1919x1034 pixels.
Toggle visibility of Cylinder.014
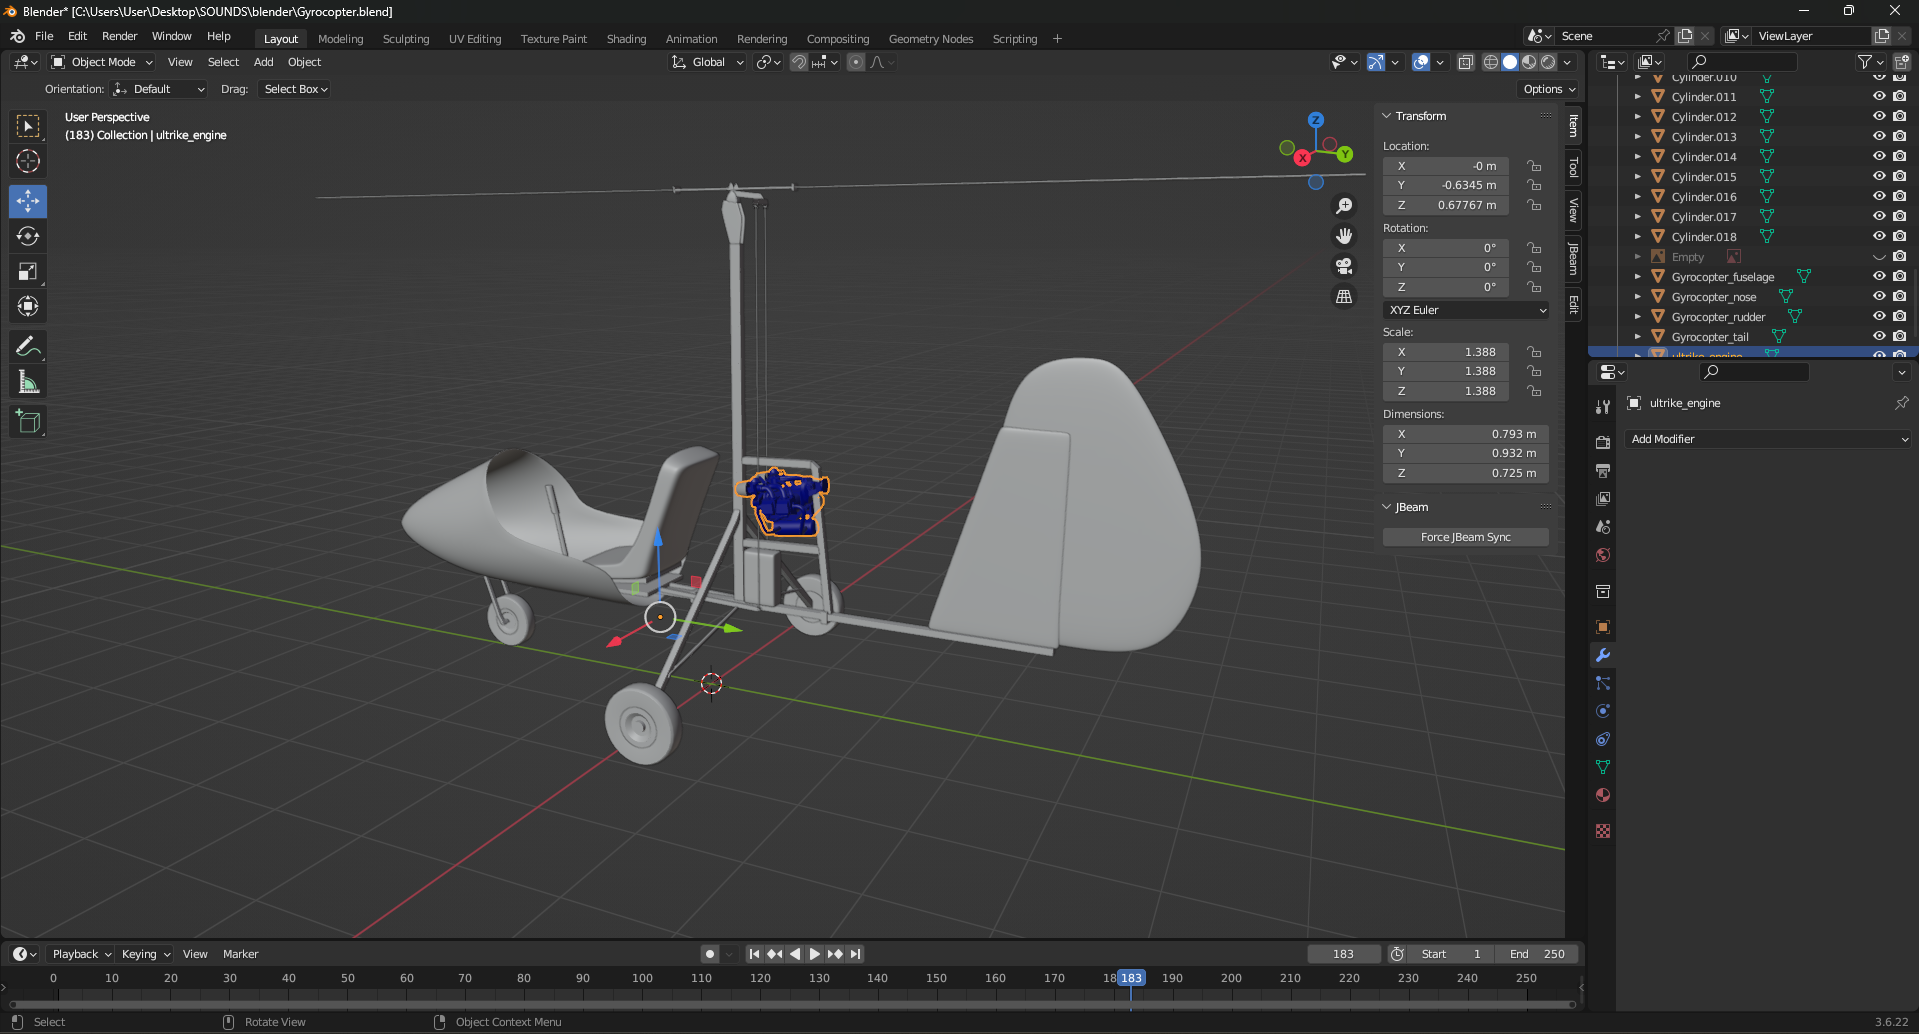pos(1879,157)
